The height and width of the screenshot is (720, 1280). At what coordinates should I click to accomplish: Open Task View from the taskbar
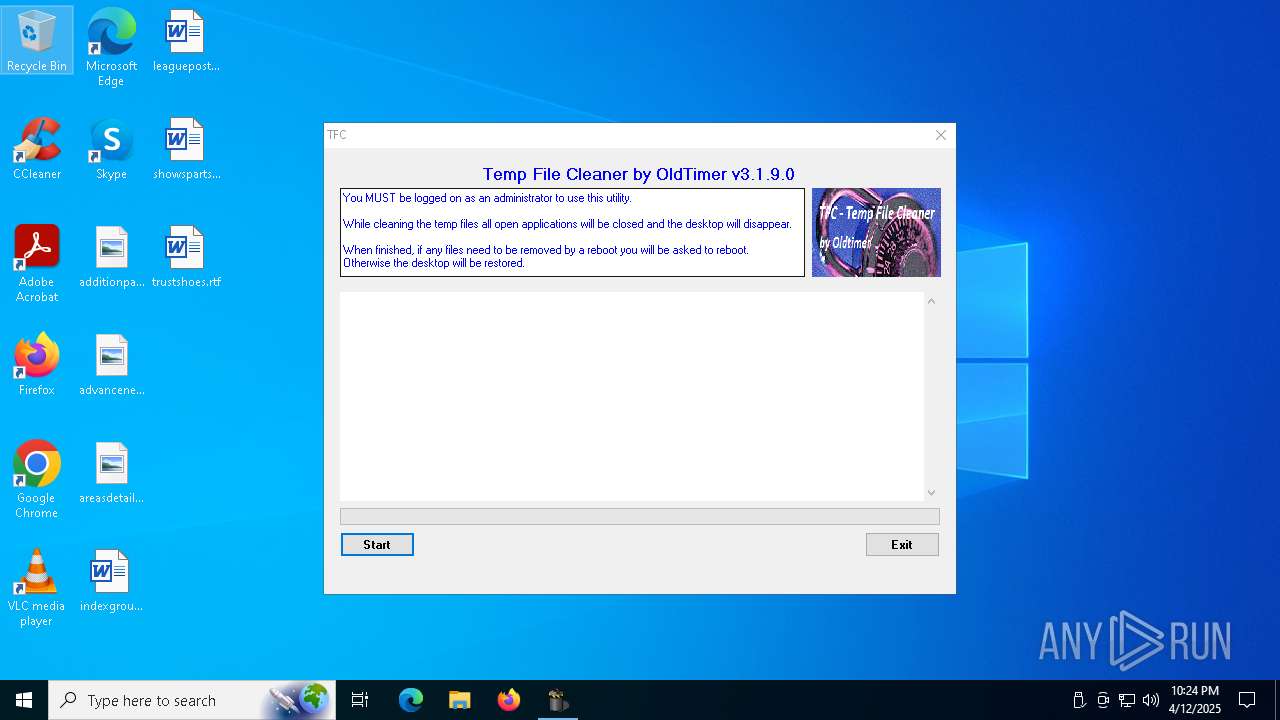coord(360,700)
